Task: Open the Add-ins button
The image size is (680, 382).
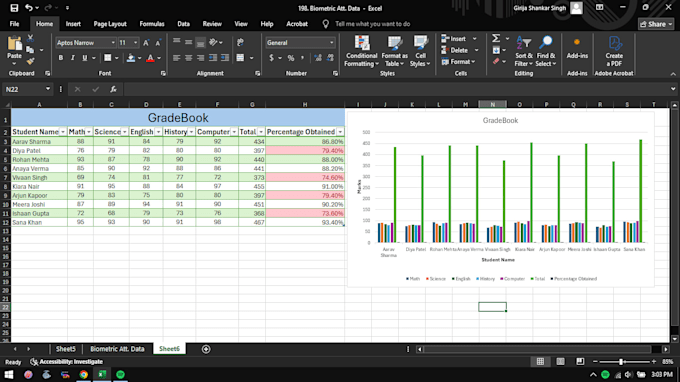Action: coord(577,49)
